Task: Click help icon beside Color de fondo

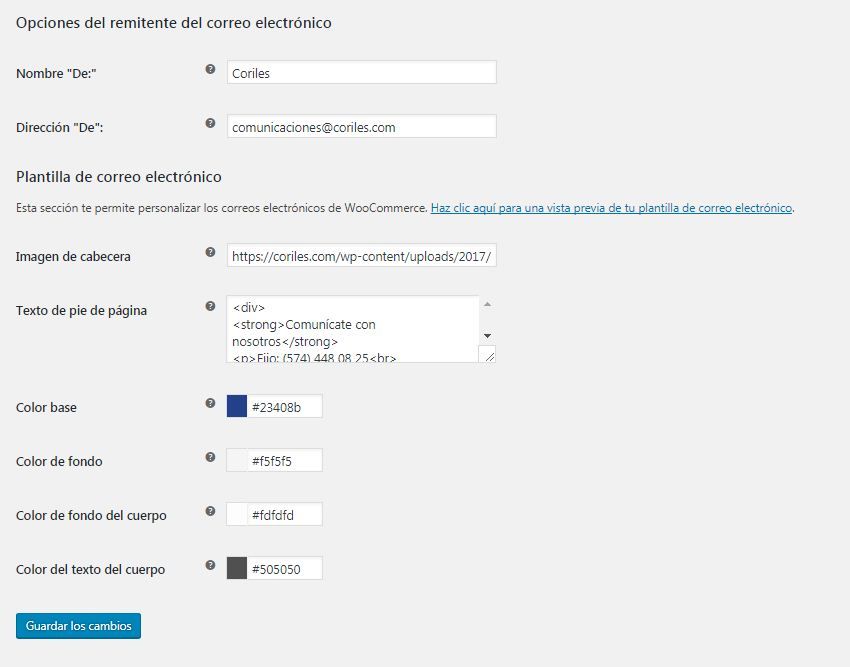Action: [x=210, y=457]
